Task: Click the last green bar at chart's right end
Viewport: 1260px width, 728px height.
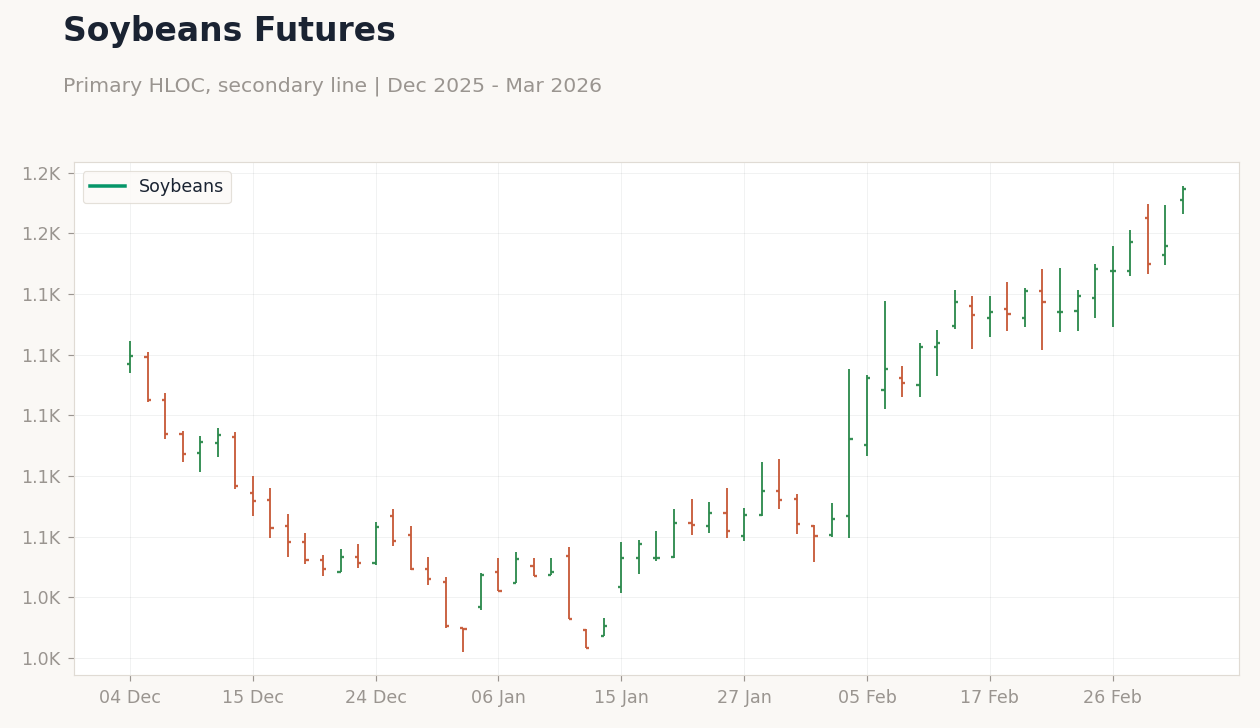Action: pyautogui.click(x=1183, y=199)
